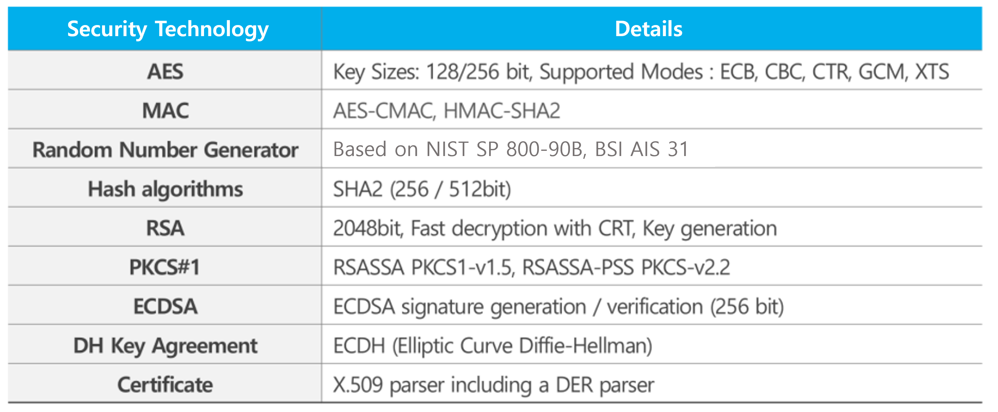Select the AES row label

point(165,72)
